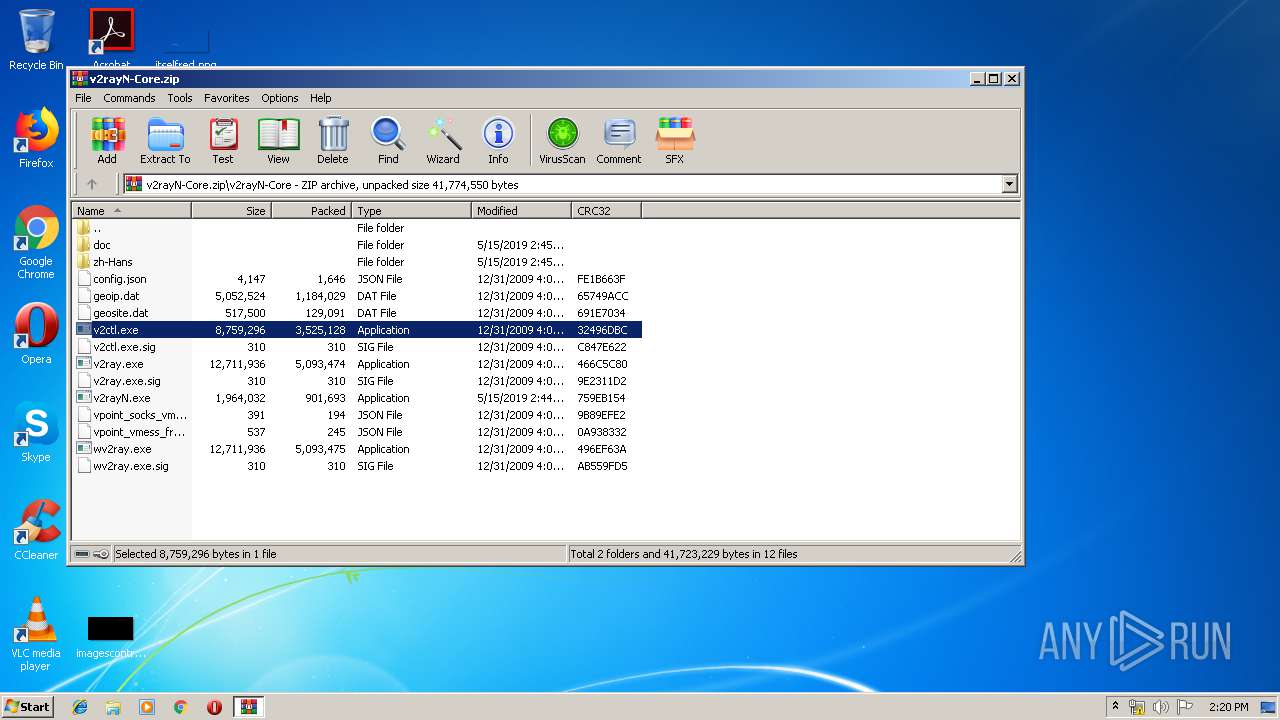Sort by the Modified column header
The image size is (1280, 720).
click(521, 210)
